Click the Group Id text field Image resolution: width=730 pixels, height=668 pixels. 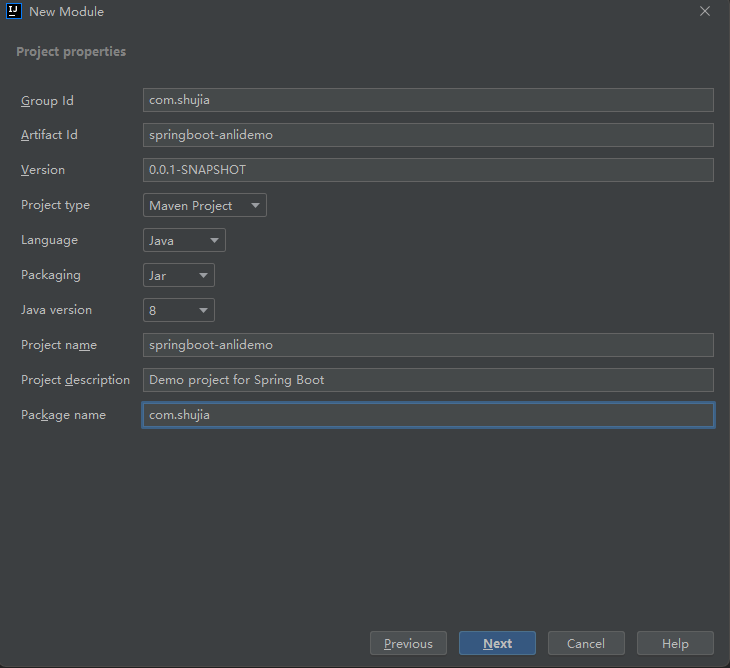pos(428,100)
